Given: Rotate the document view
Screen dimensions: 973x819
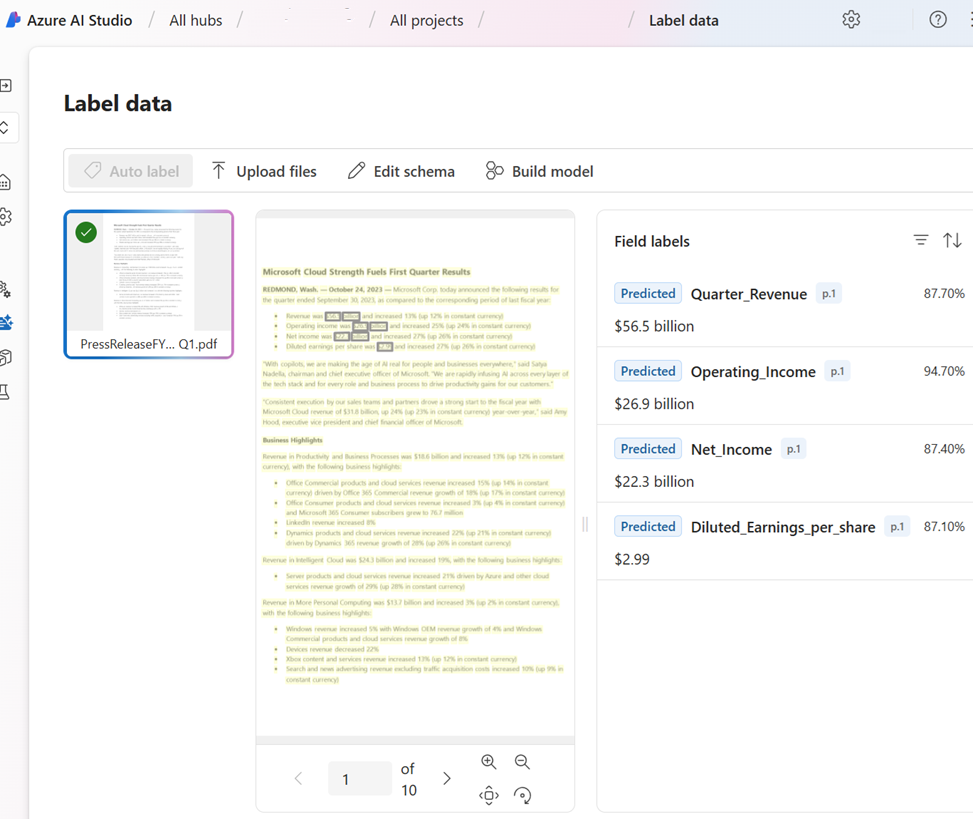Looking at the screenshot, I should click(522, 795).
